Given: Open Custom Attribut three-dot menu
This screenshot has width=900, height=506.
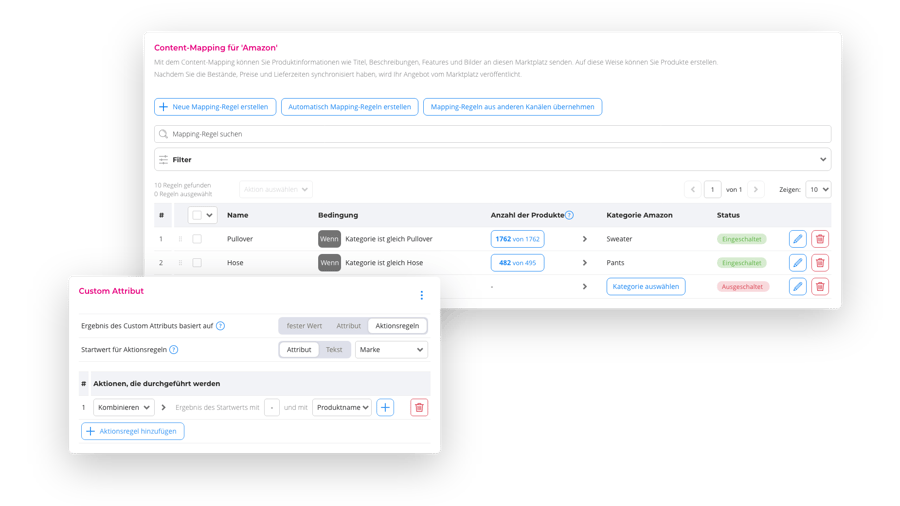Looking at the screenshot, I should [x=421, y=295].
